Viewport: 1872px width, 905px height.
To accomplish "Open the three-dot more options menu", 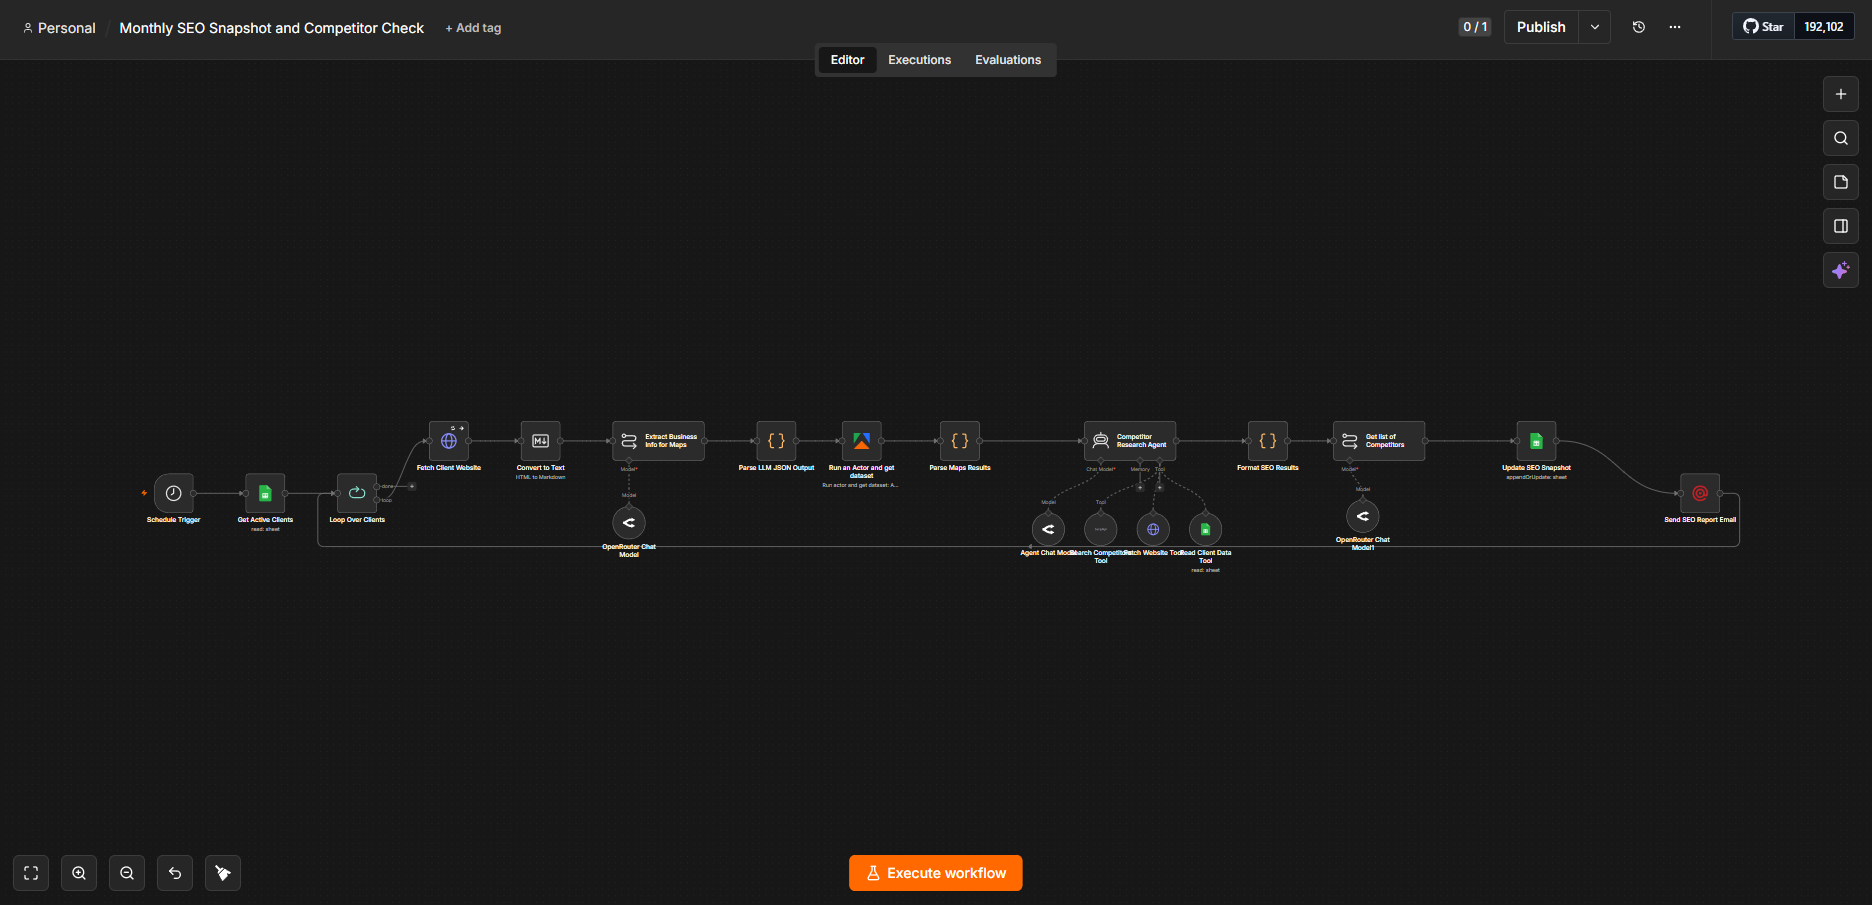I will pos(1675,27).
